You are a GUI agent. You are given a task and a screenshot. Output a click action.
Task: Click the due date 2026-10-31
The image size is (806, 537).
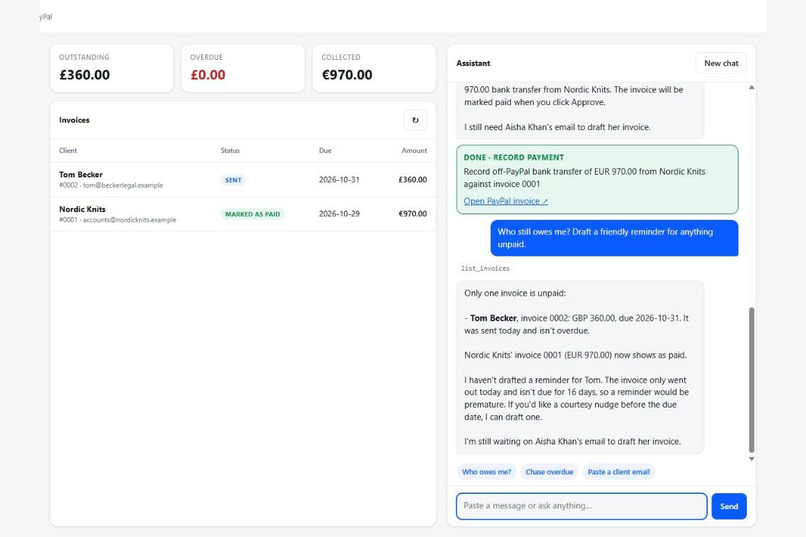tap(339, 180)
